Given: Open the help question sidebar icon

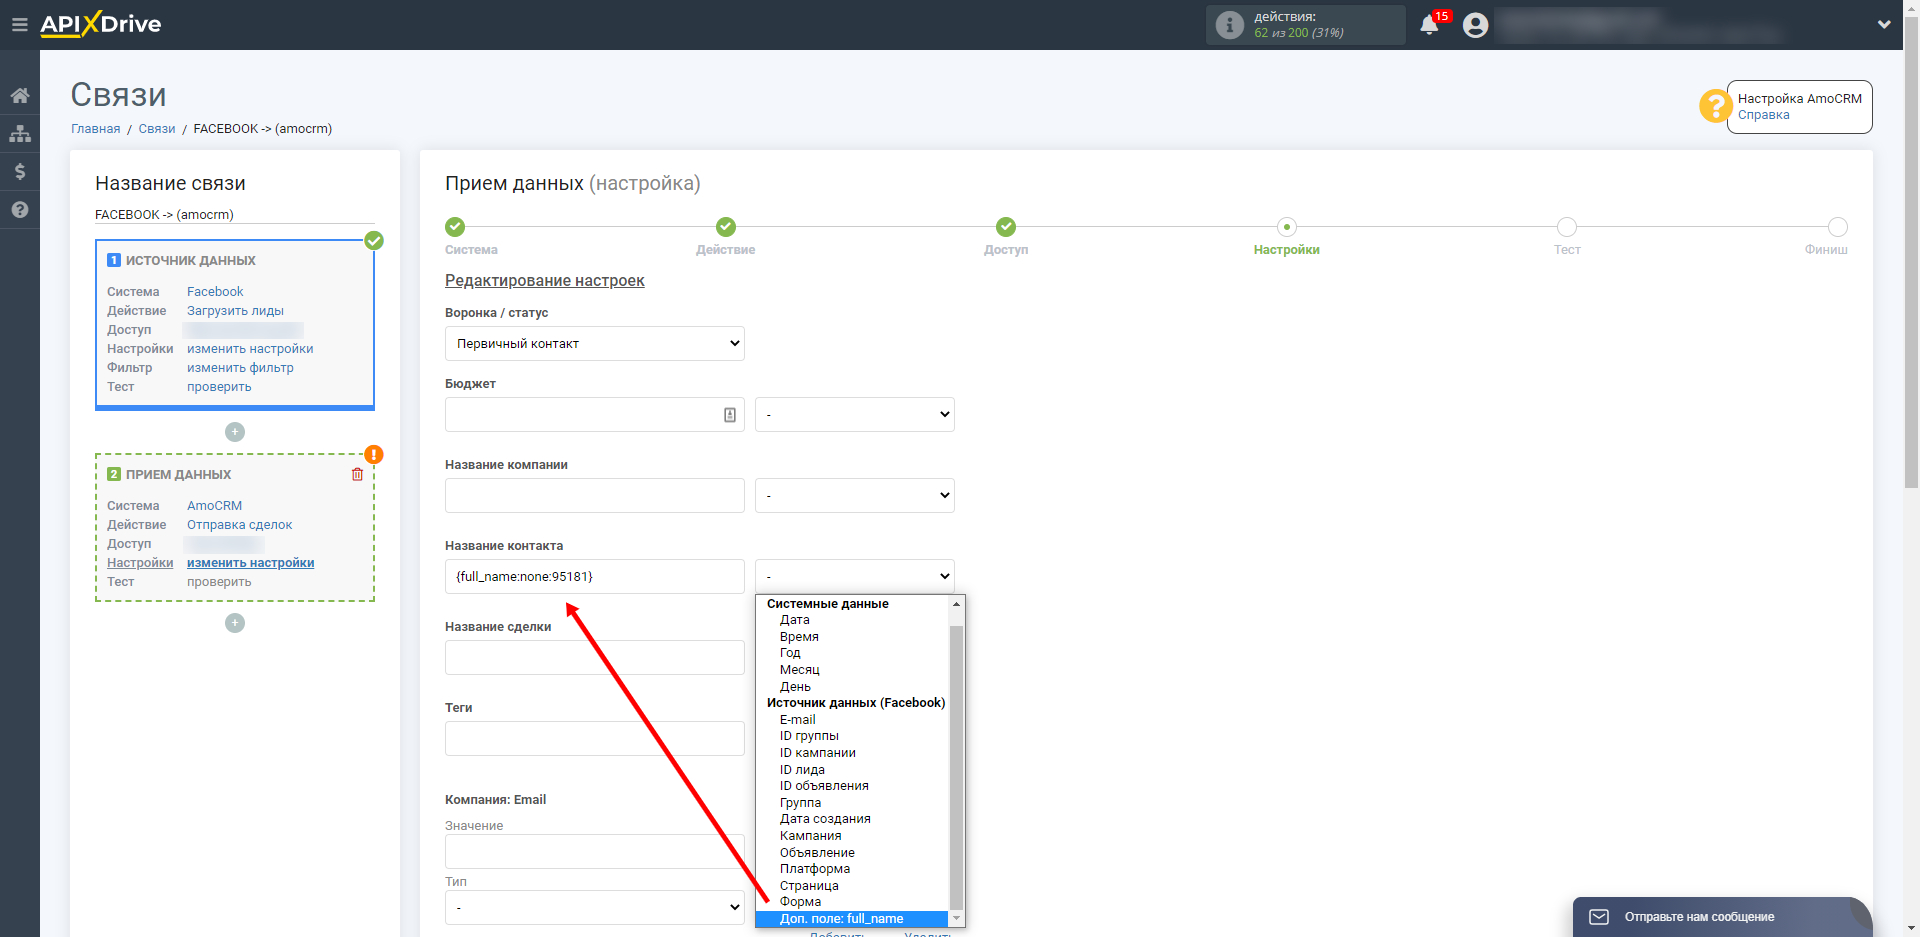Looking at the screenshot, I should click(x=20, y=210).
